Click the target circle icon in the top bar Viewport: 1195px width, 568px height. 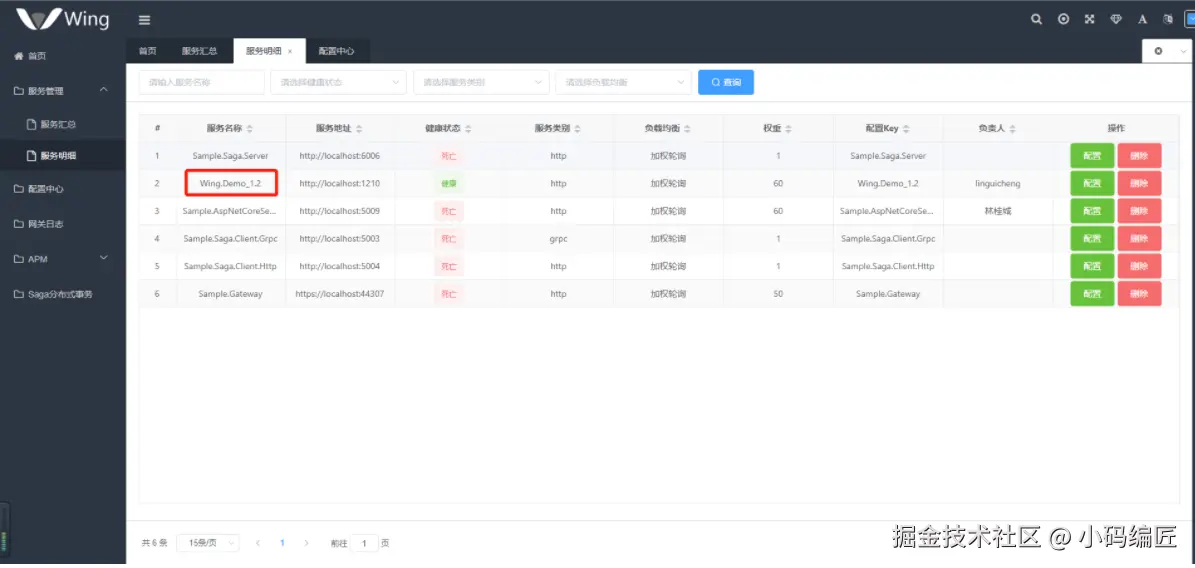click(1063, 20)
